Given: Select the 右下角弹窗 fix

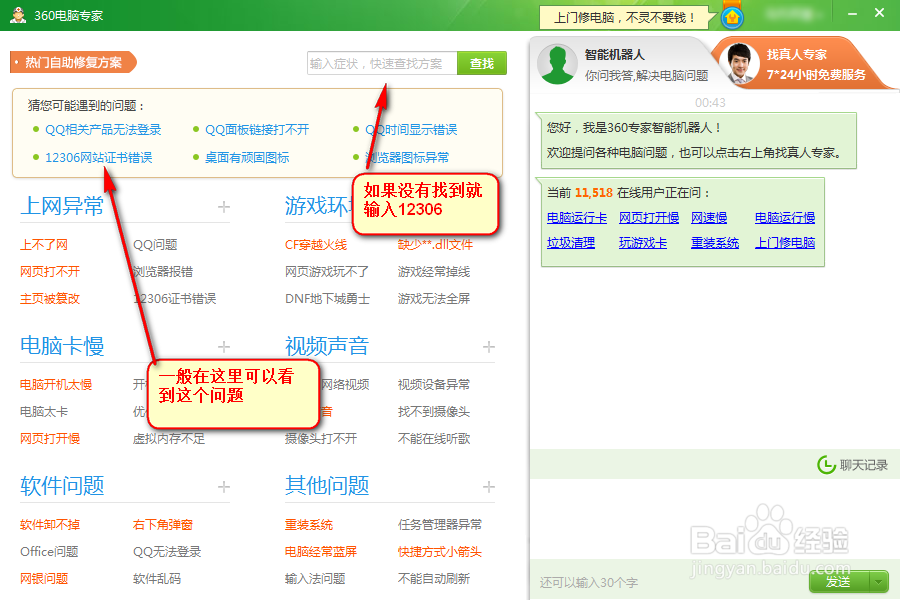Looking at the screenshot, I should pos(162,525).
